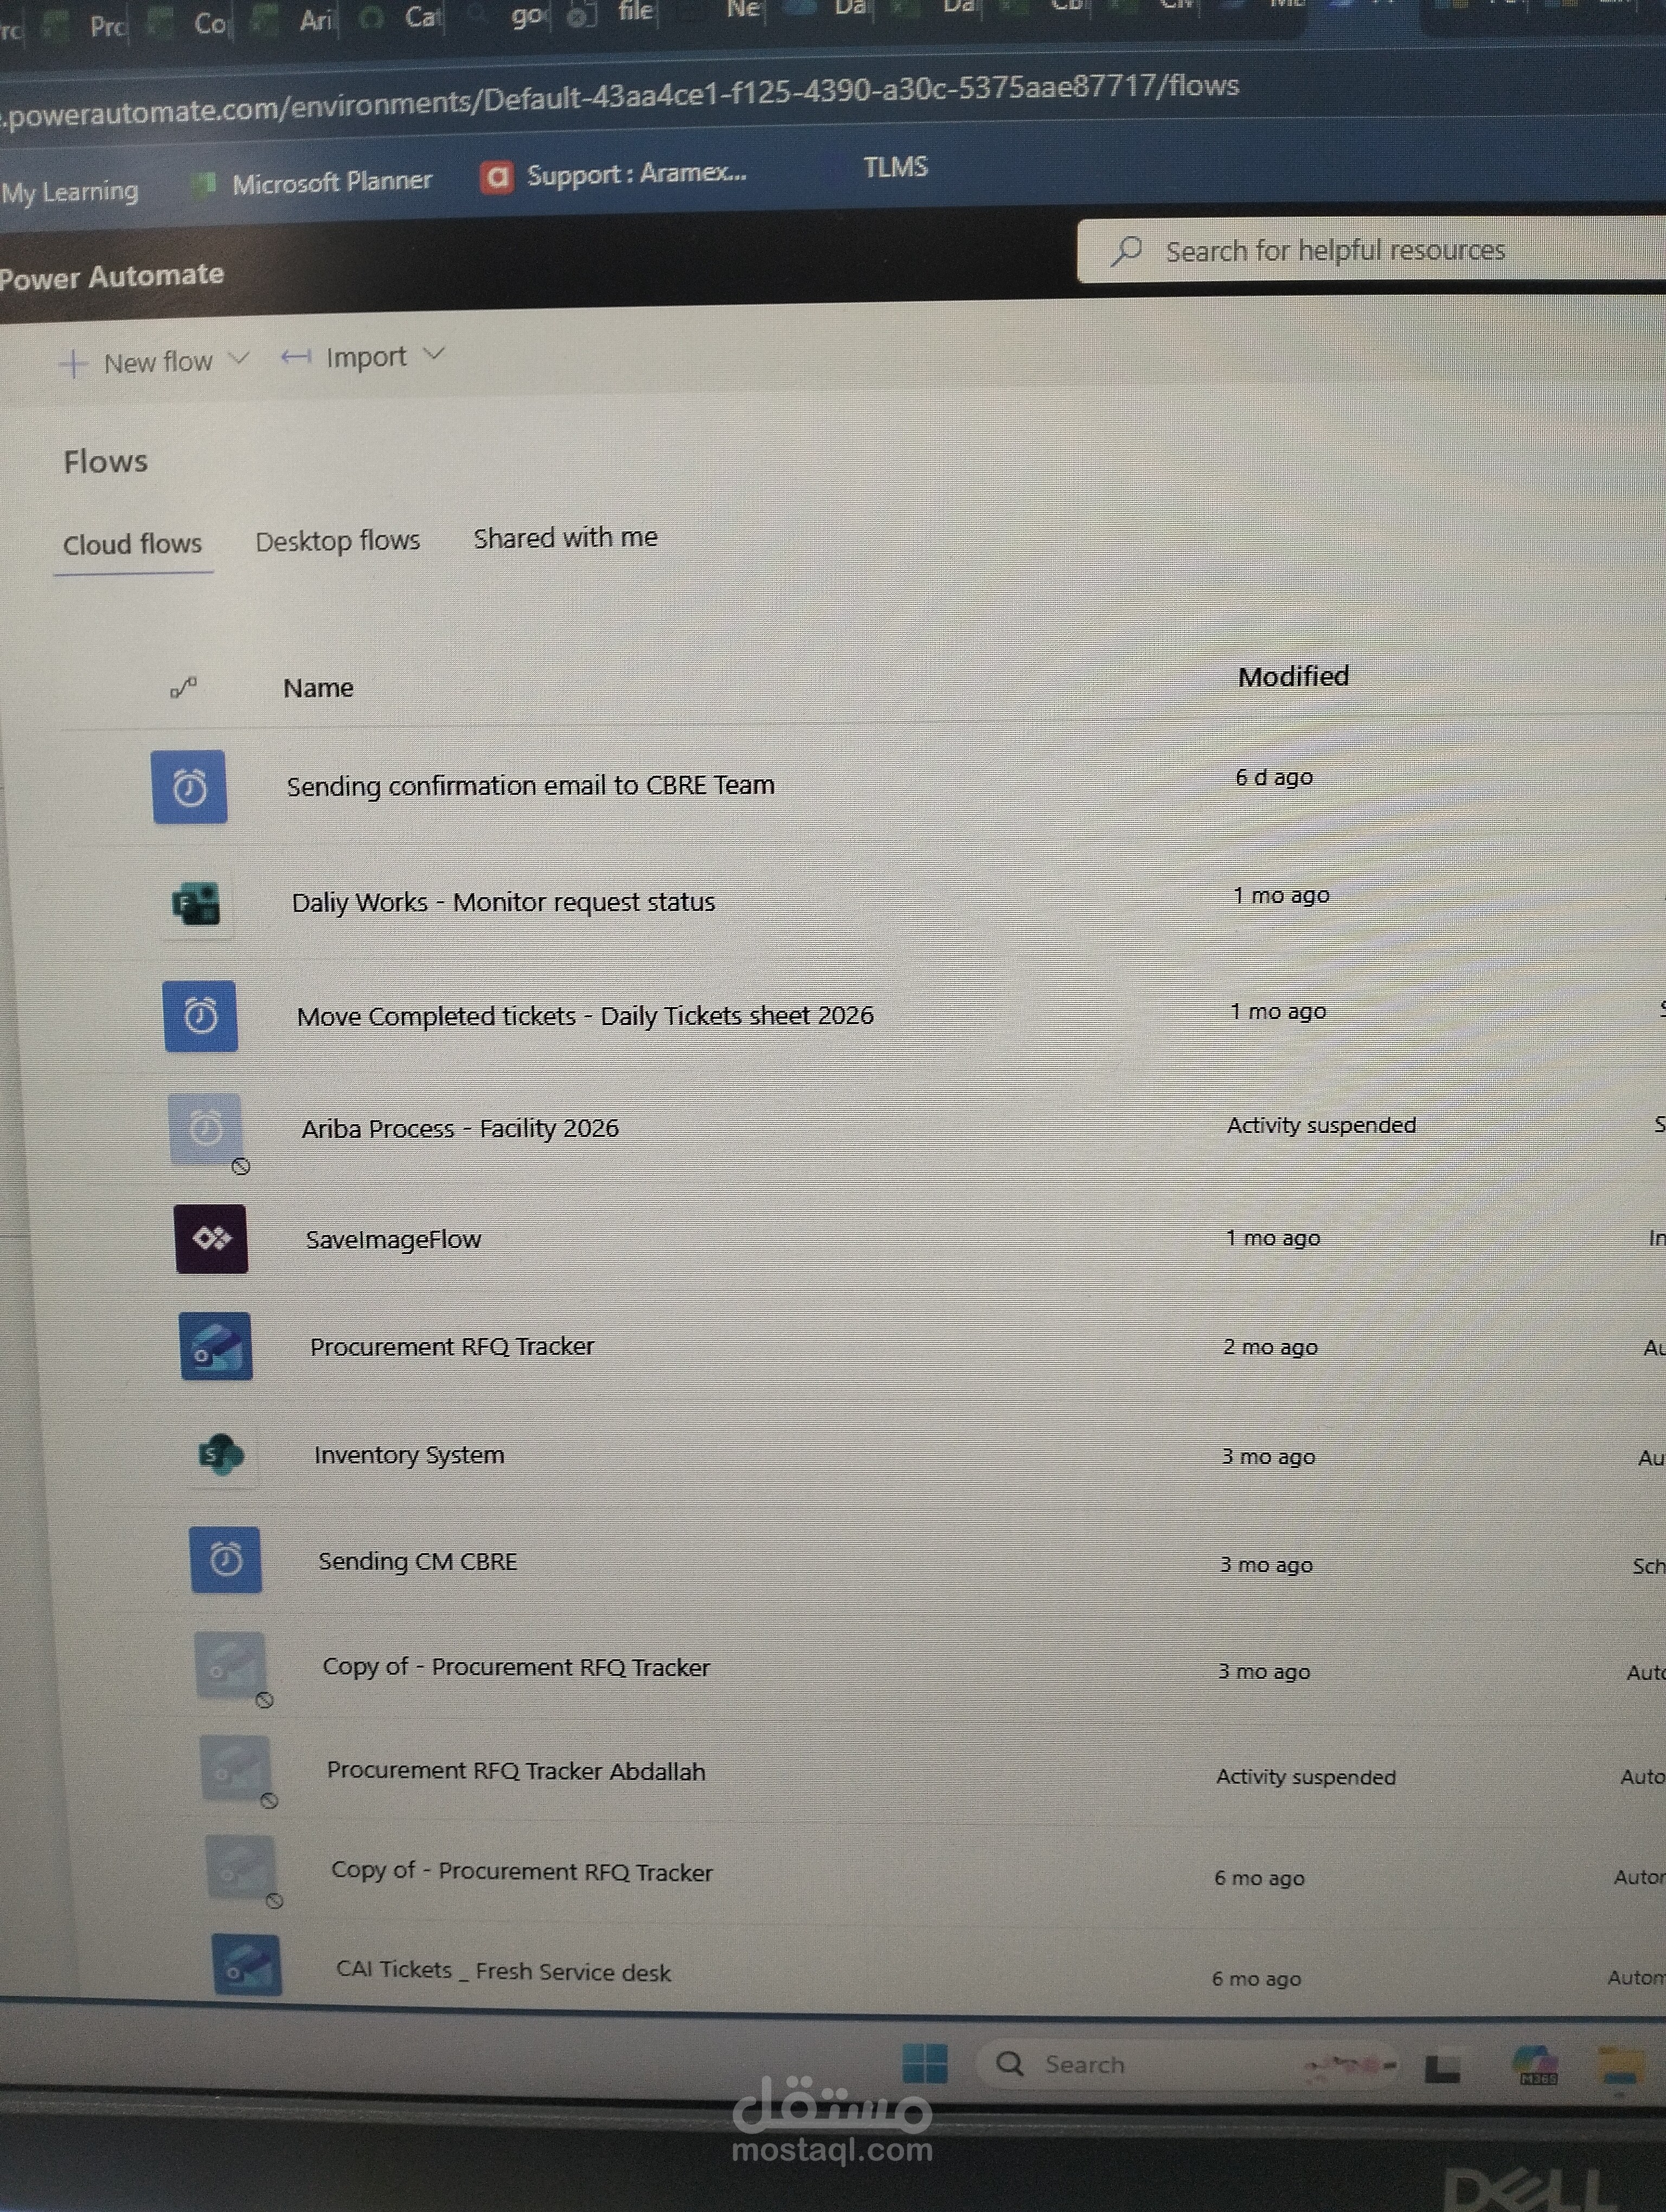The height and width of the screenshot is (2212, 1666).
Task: Open the Move Completed tickets flow link
Action: coord(585,1016)
